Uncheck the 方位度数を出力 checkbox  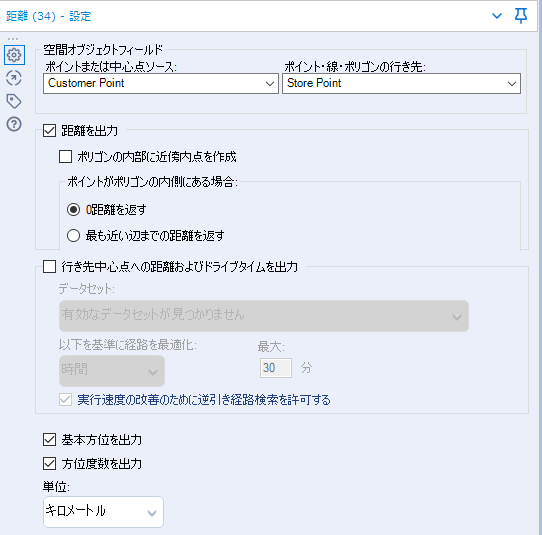(49, 463)
